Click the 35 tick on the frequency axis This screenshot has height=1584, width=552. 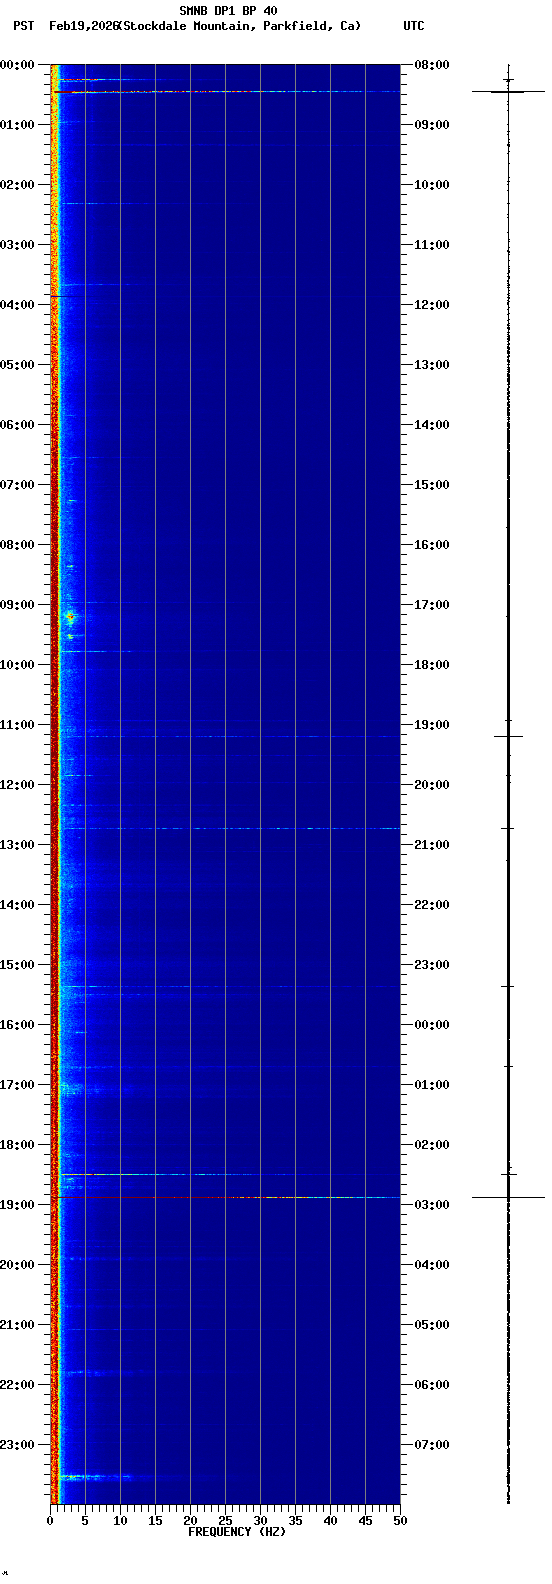[295, 1521]
